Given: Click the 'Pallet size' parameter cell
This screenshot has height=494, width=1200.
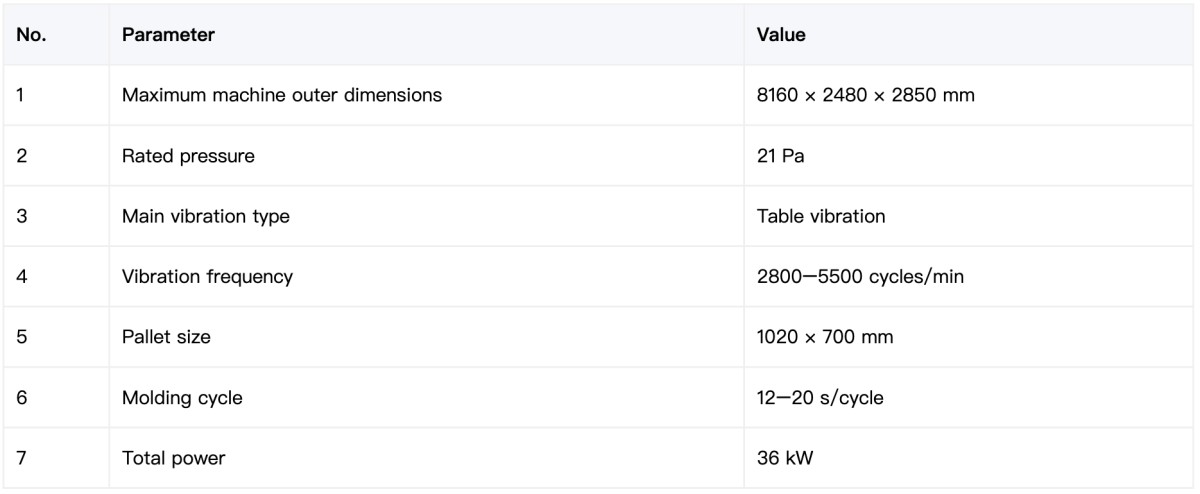Looking at the screenshot, I should pos(426,337).
